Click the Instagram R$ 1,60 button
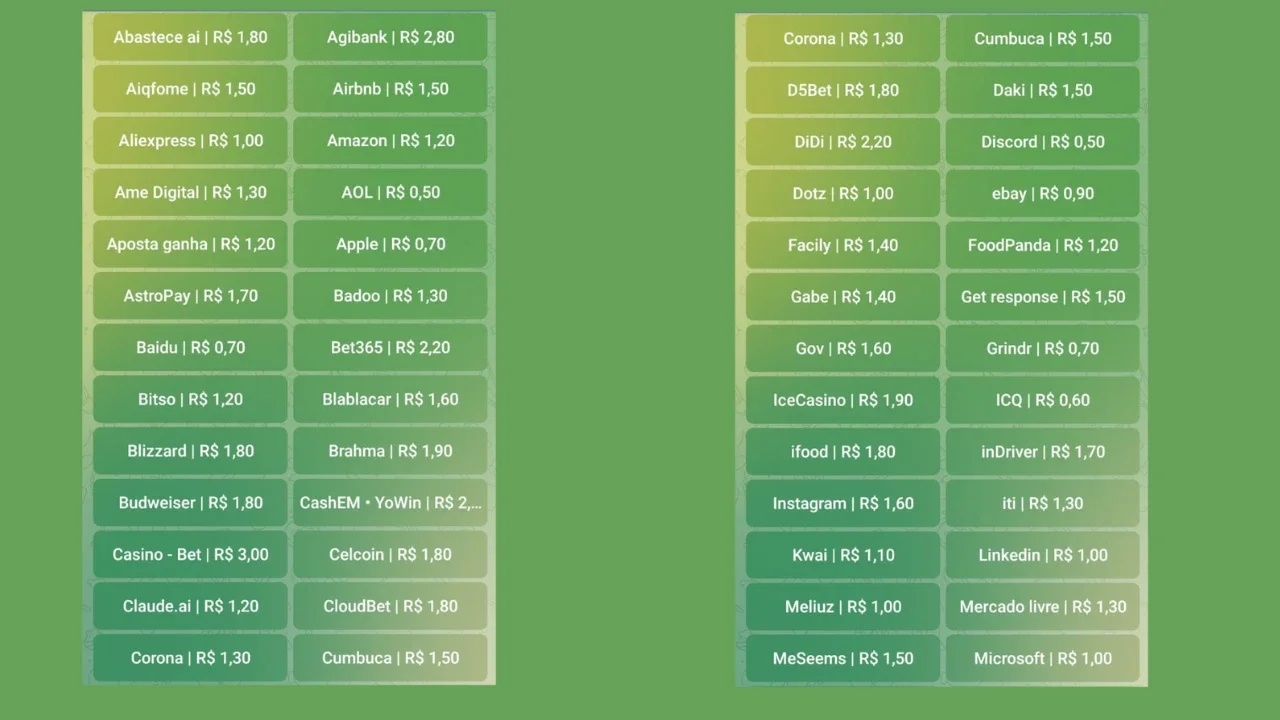1280x720 pixels. pos(843,504)
